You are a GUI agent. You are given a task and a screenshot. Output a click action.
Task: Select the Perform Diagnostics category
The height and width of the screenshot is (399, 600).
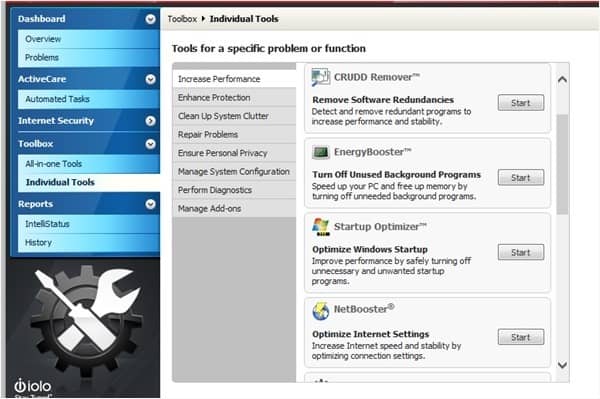click(234, 190)
